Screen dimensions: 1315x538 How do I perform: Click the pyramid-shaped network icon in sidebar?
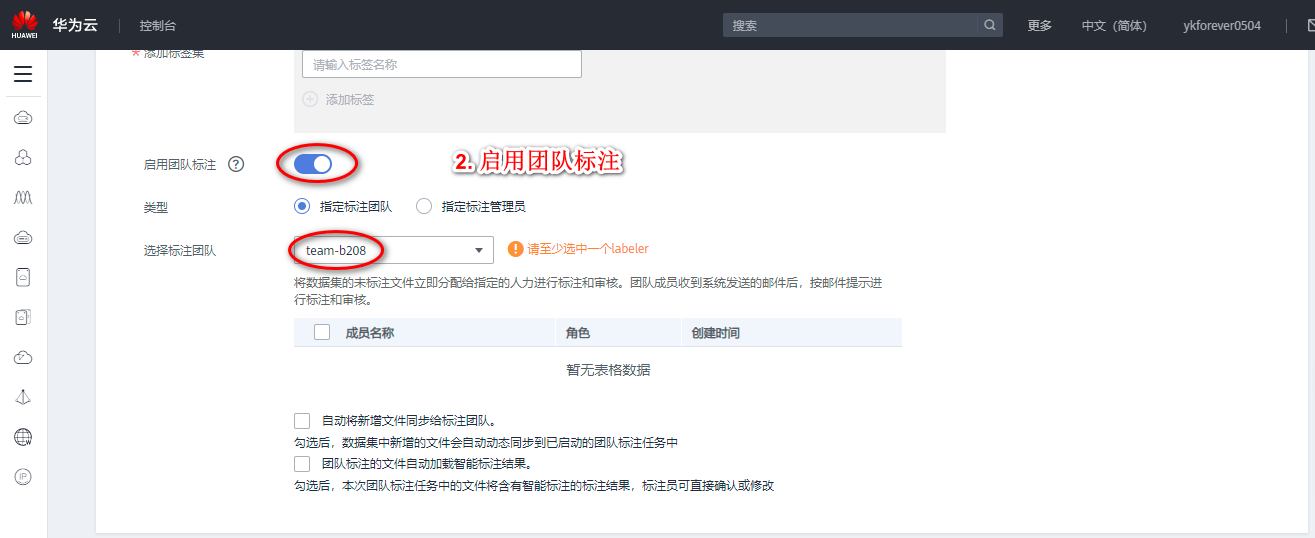pos(23,397)
